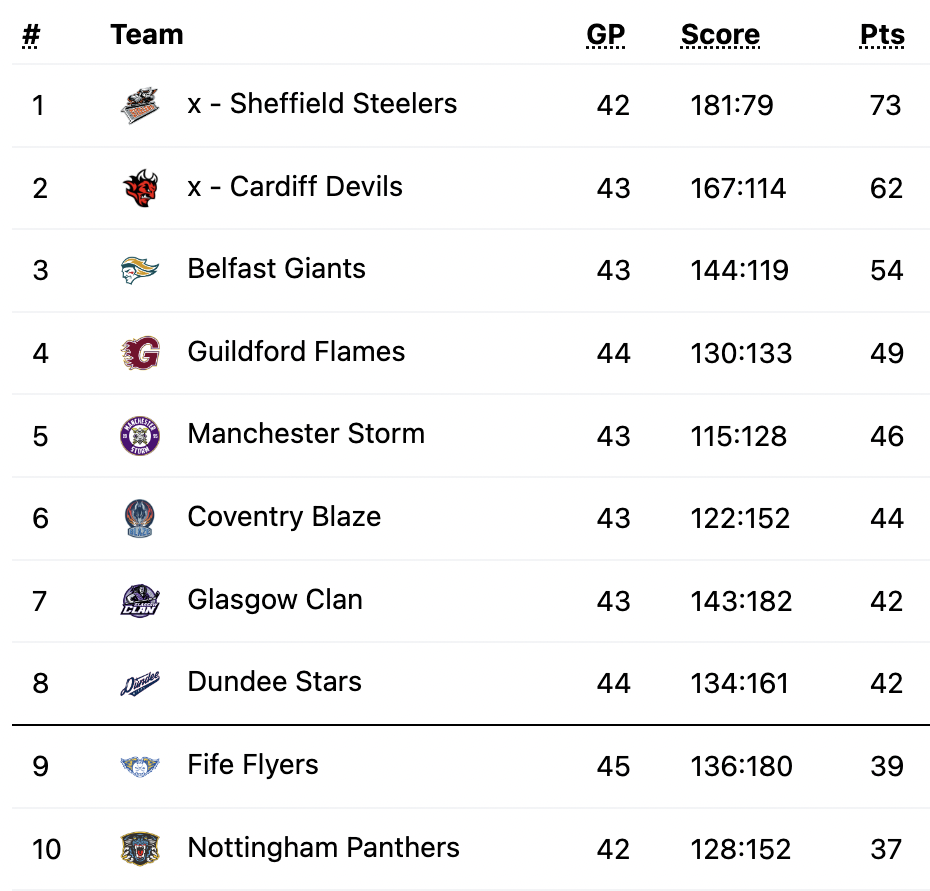Sort standings by the Pts column header
Viewport: 930px width, 891px height.
[882, 34]
